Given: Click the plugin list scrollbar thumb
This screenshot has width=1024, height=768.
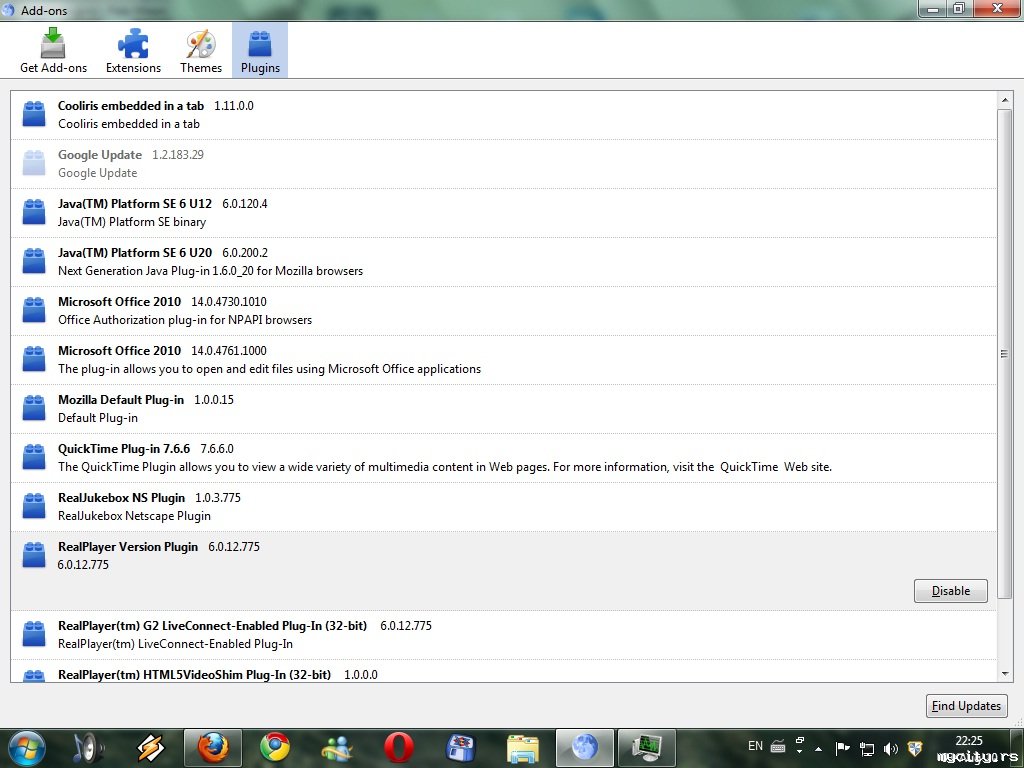Looking at the screenshot, I should click(1004, 354).
